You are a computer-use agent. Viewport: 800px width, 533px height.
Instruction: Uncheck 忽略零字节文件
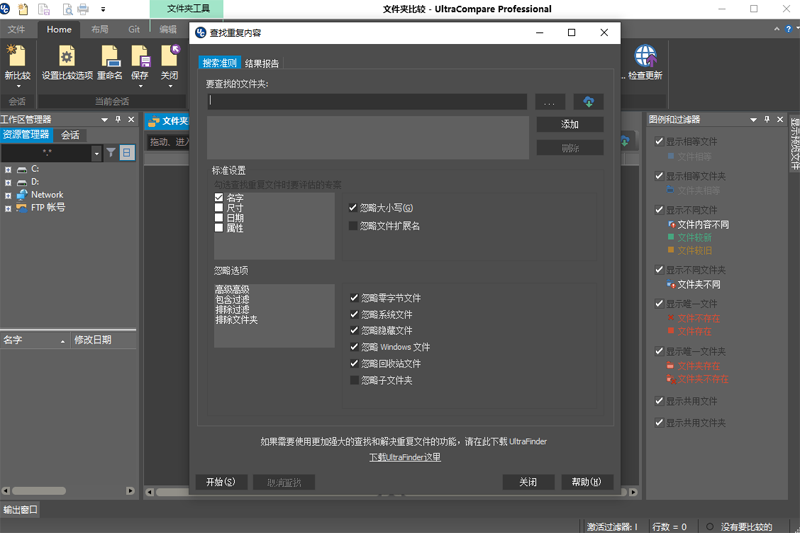[354, 298]
